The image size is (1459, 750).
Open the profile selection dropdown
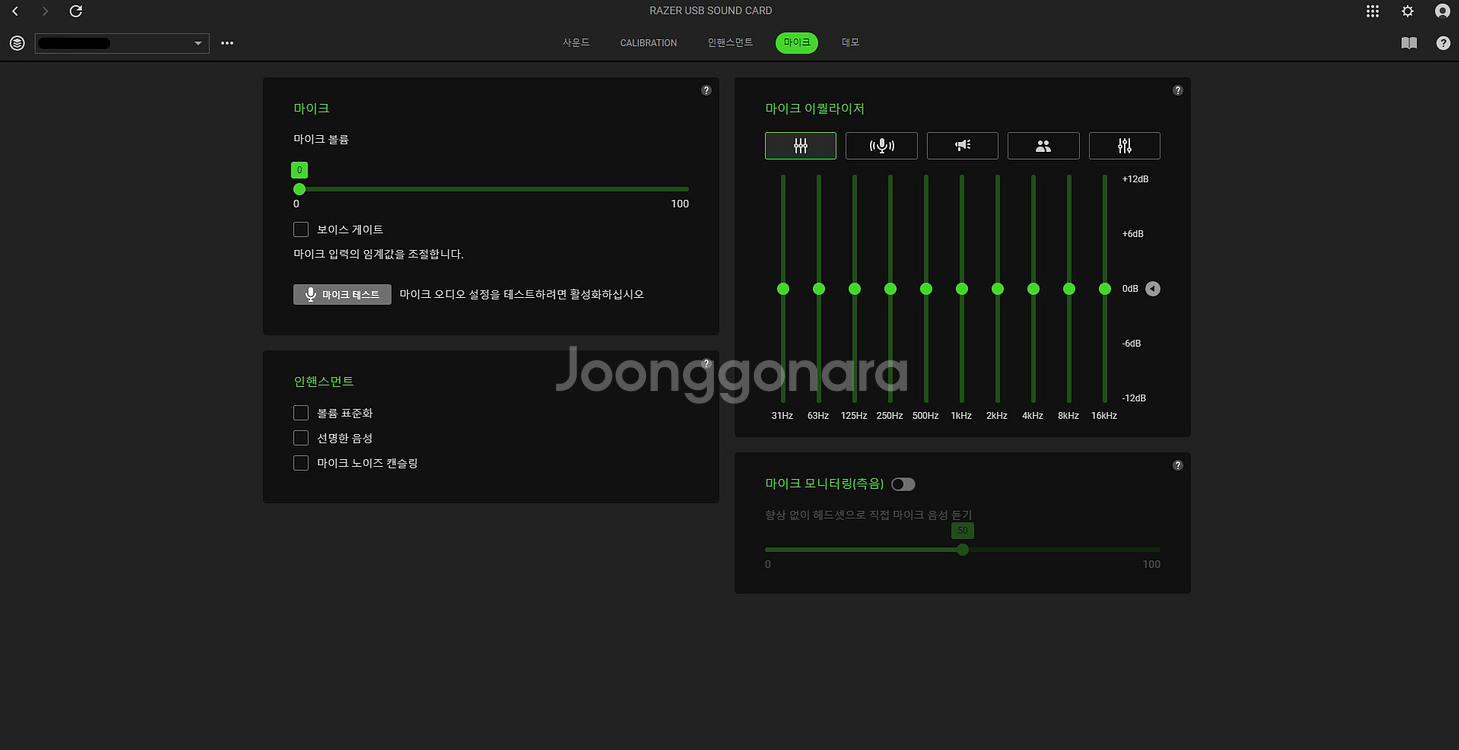click(x=122, y=43)
